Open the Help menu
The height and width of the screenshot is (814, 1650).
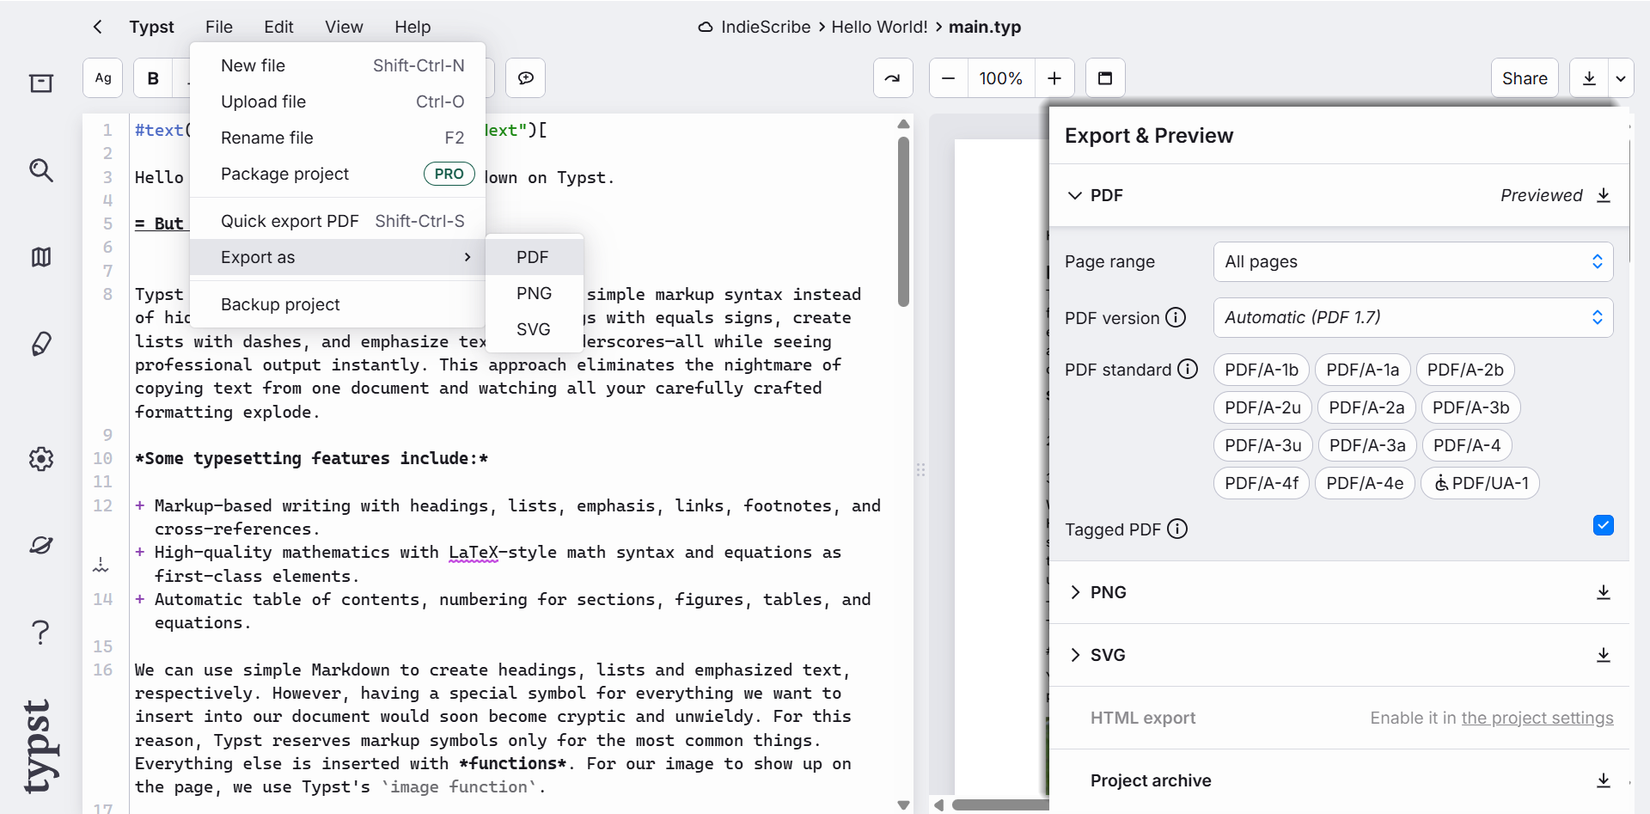[x=412, y=27]
